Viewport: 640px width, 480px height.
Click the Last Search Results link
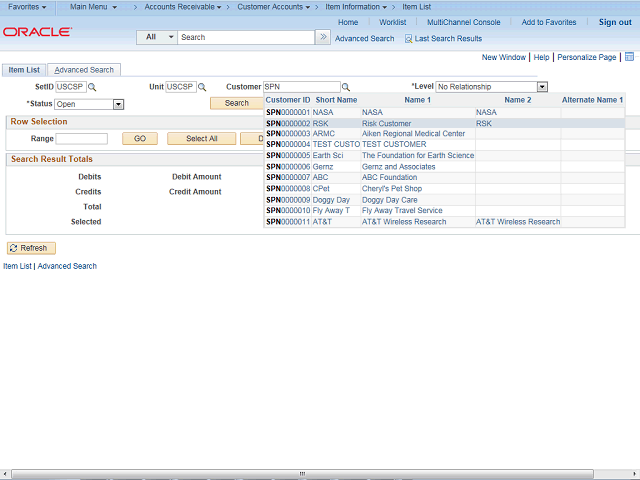pos(448,39)
